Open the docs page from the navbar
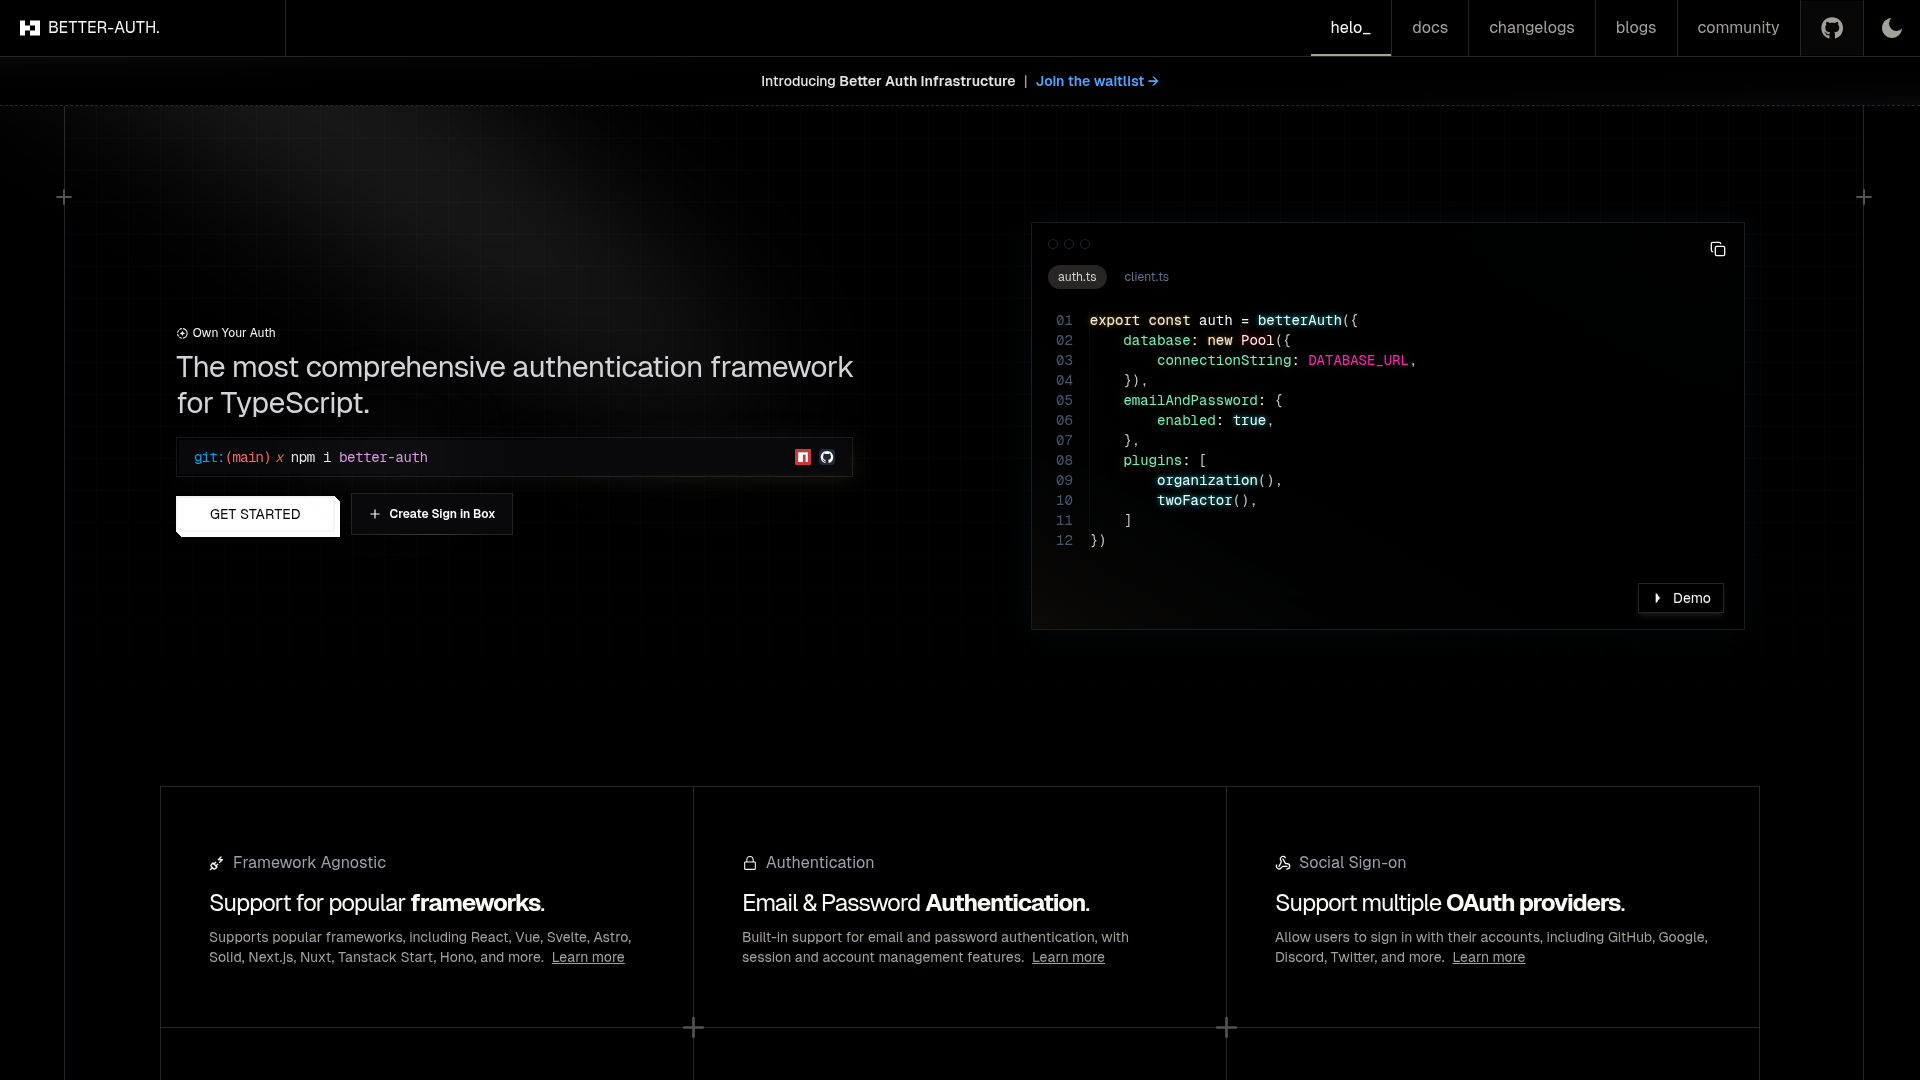Viewport: 1920px width, 1080px height. (1430, 28)
